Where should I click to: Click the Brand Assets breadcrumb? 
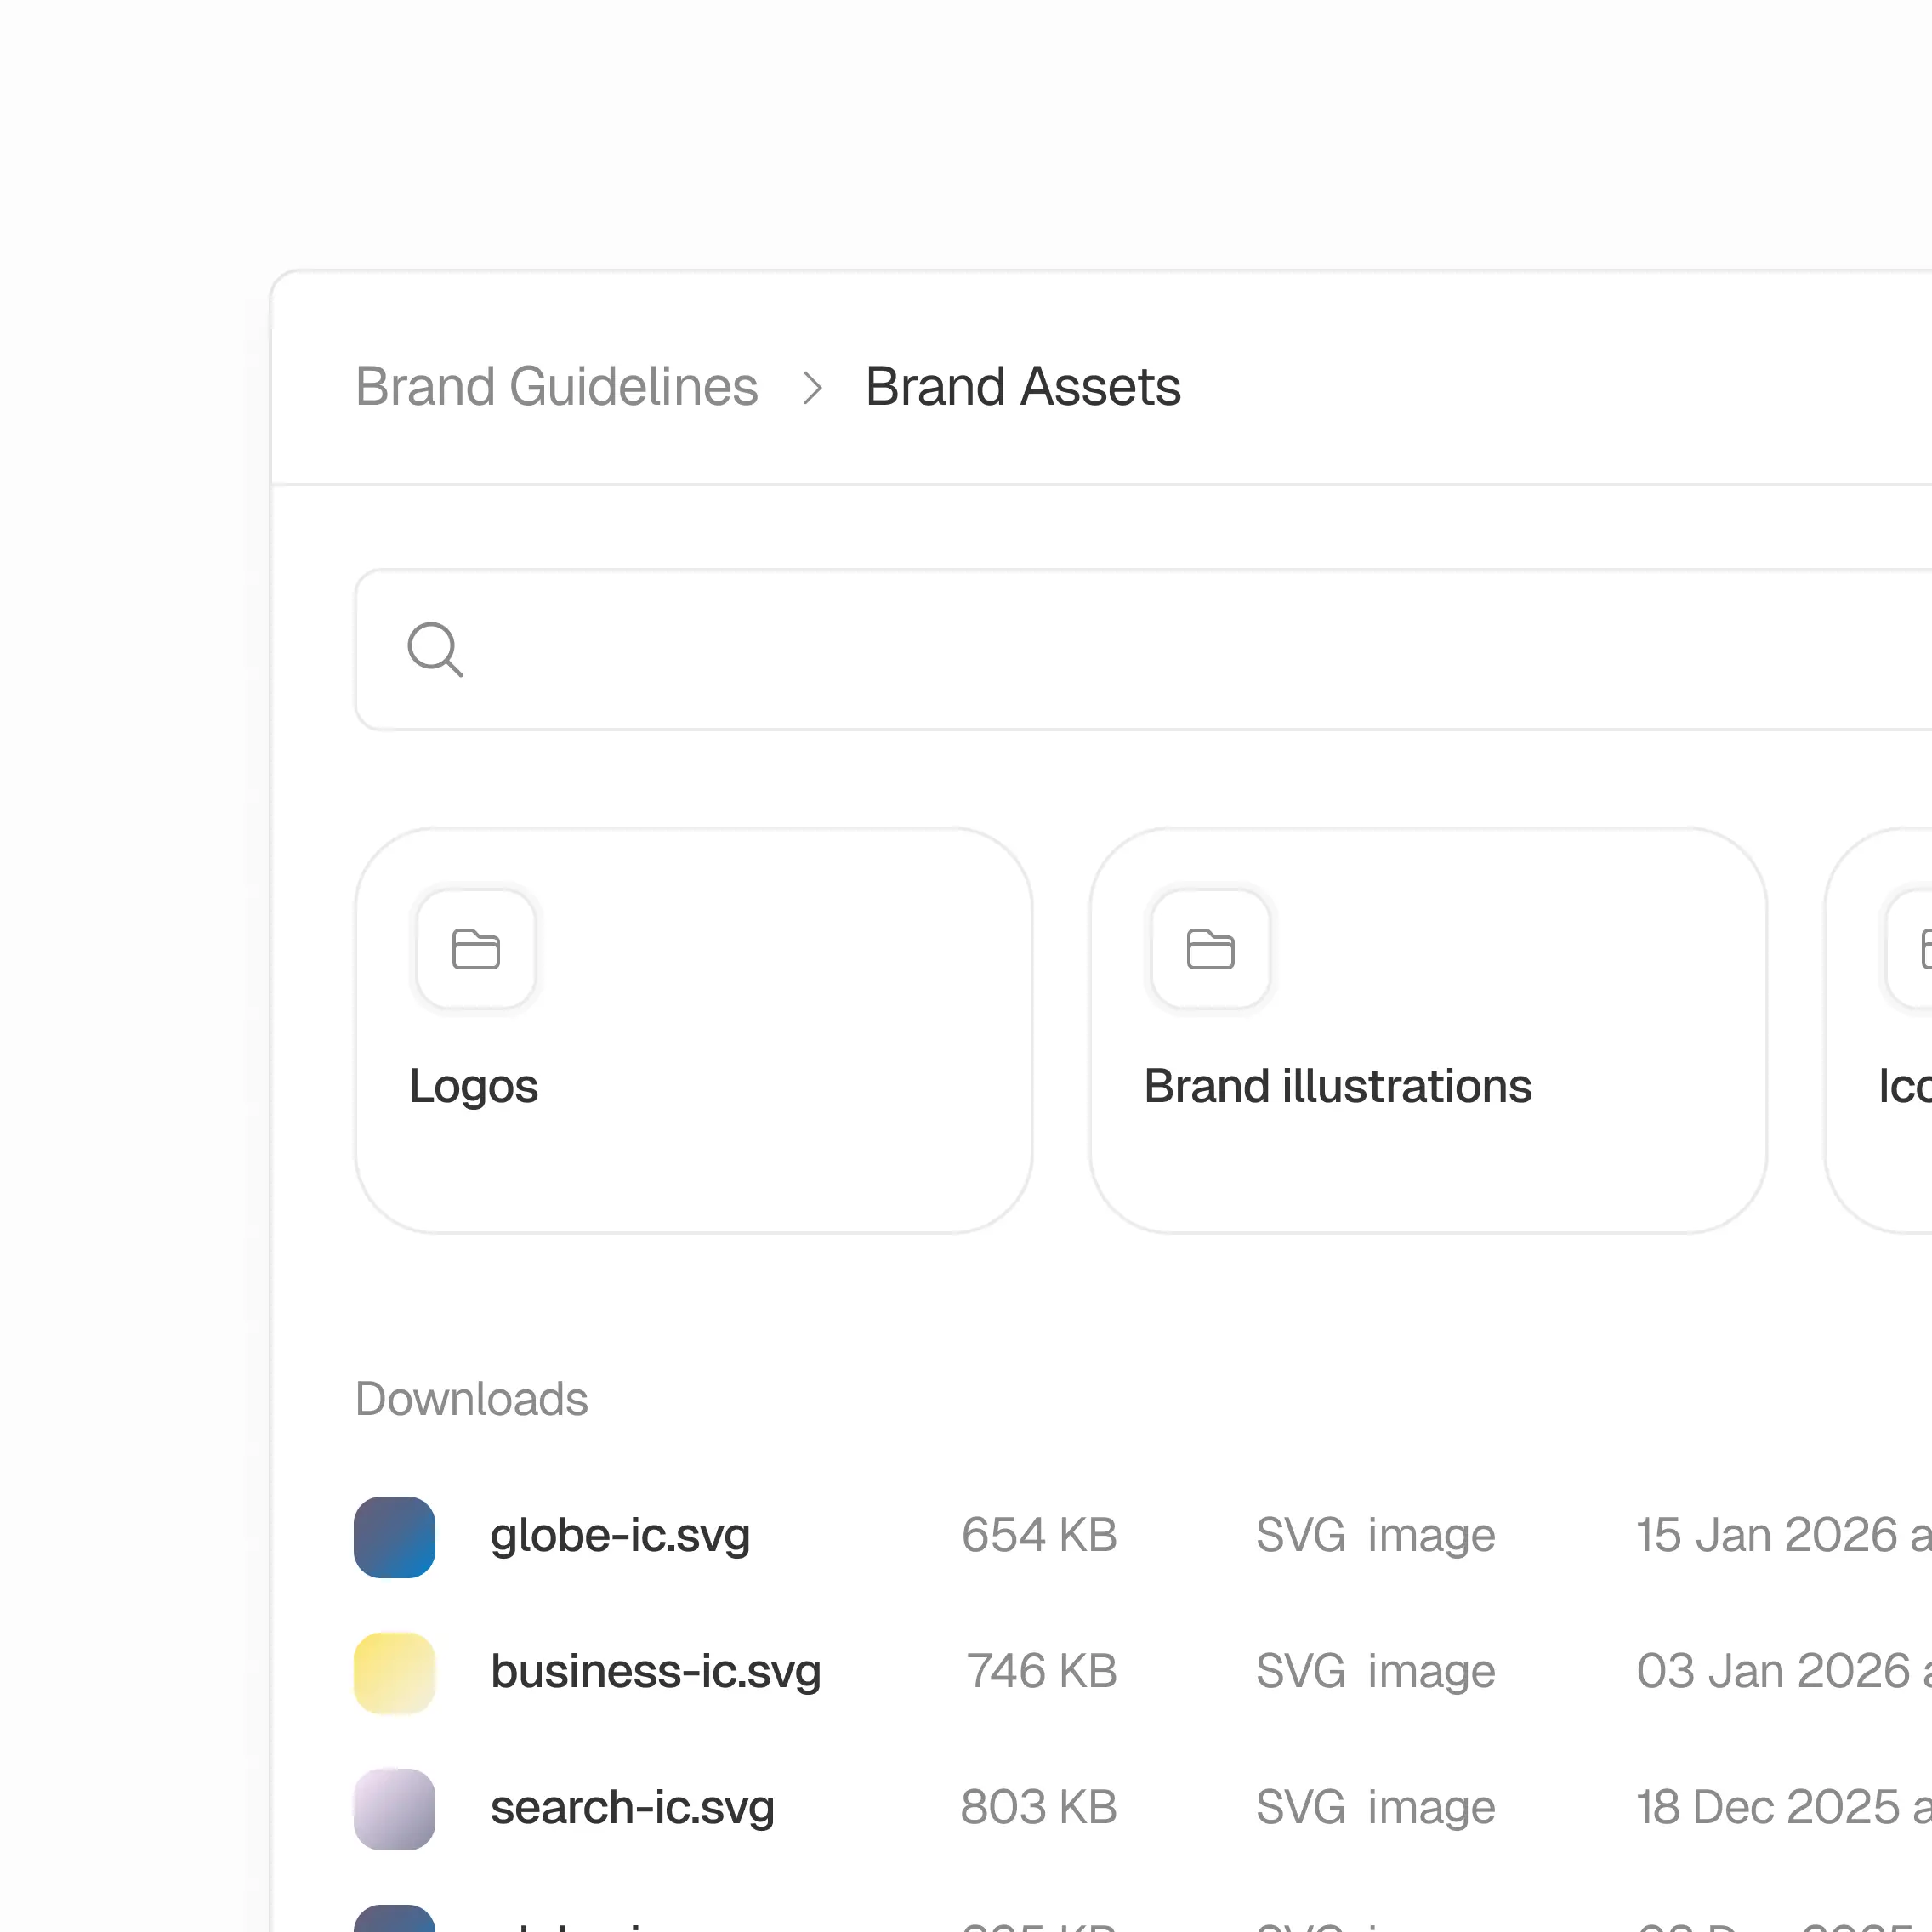tap(1022, 387)
